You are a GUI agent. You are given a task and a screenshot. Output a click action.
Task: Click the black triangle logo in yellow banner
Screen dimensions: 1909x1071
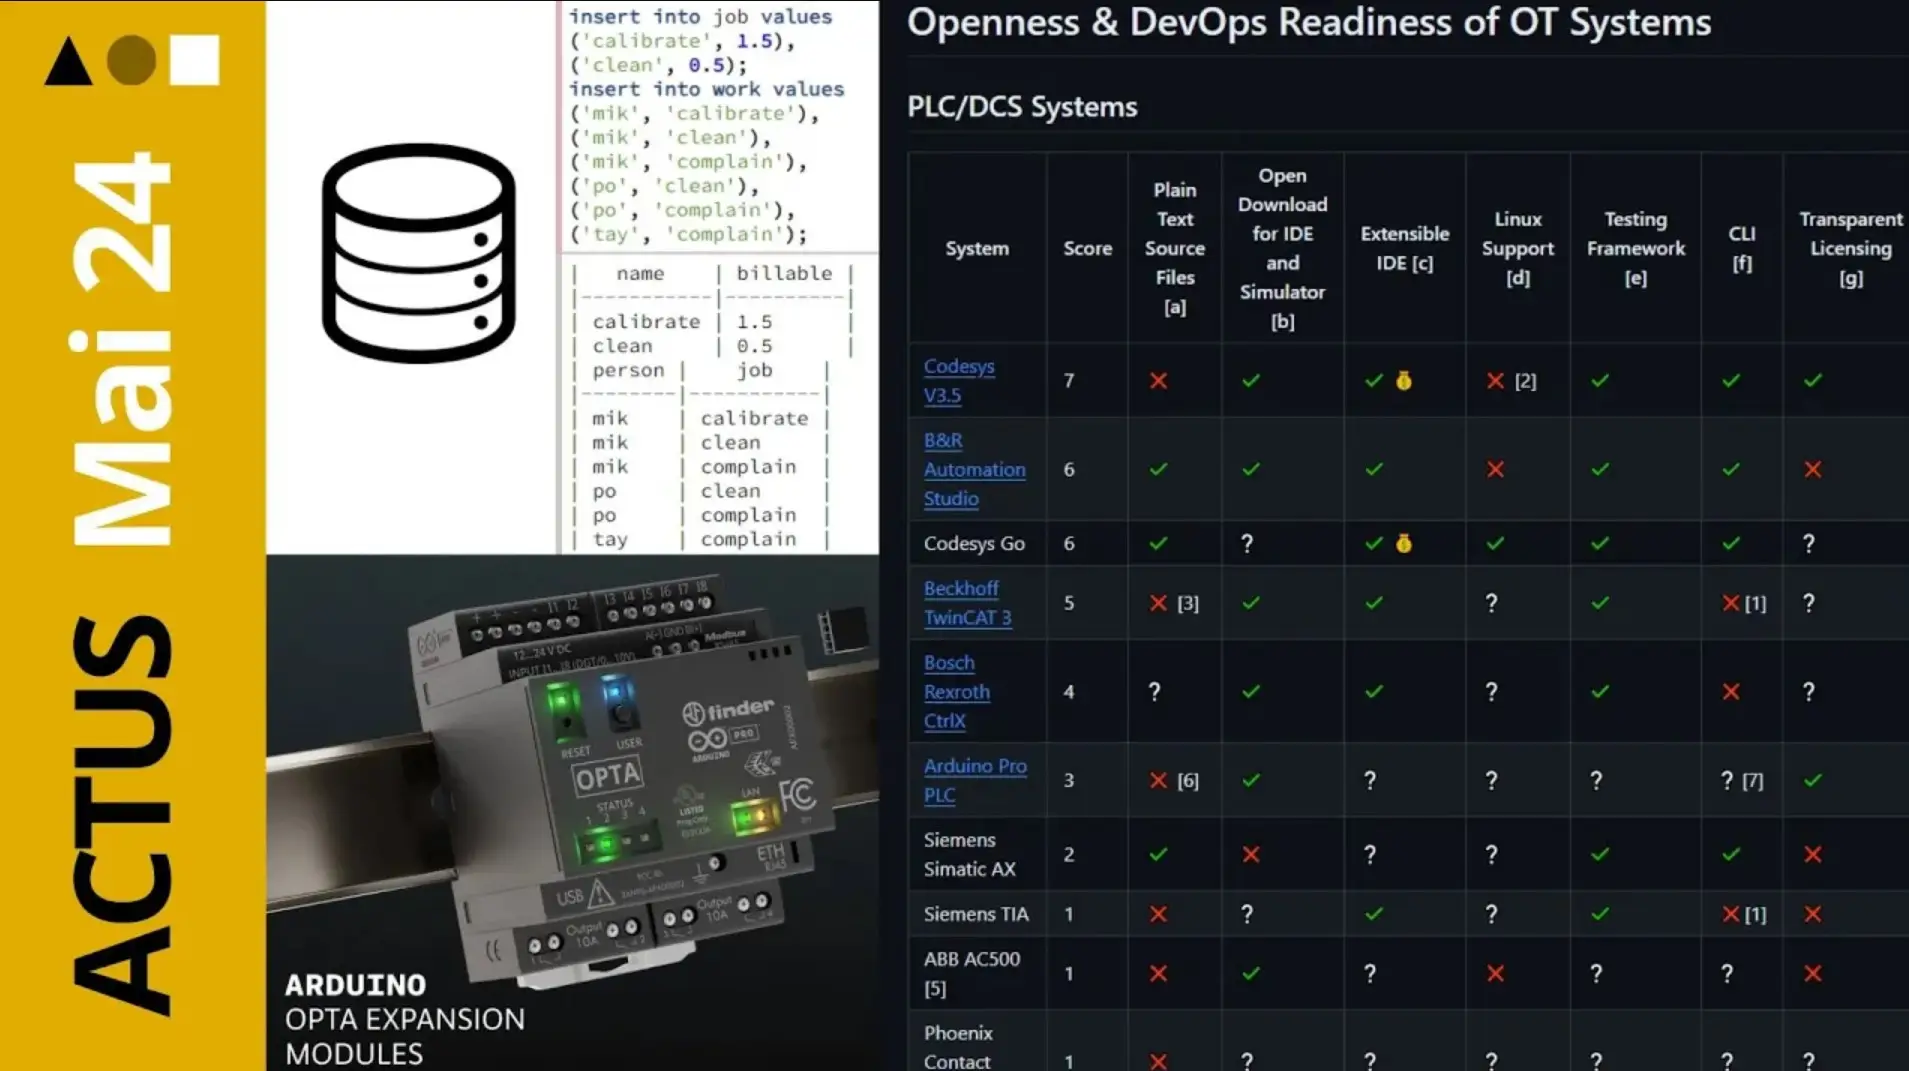pos(66,60)
